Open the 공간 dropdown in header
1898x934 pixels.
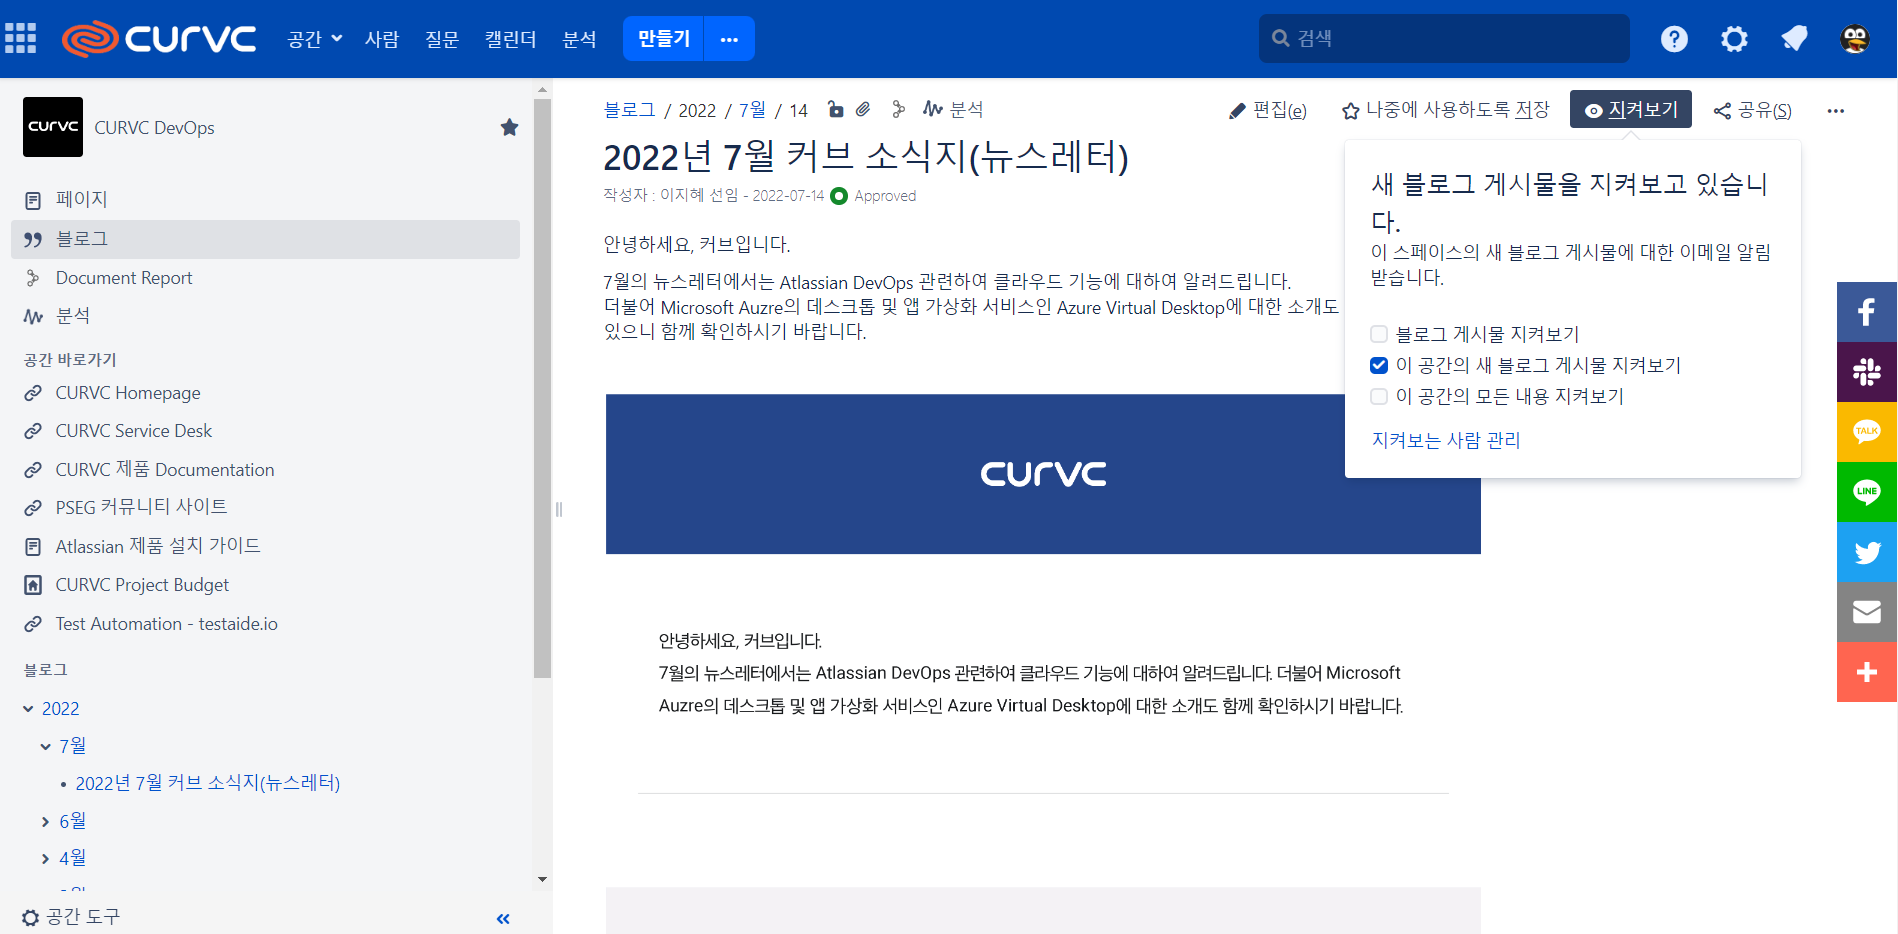[315, 39]
